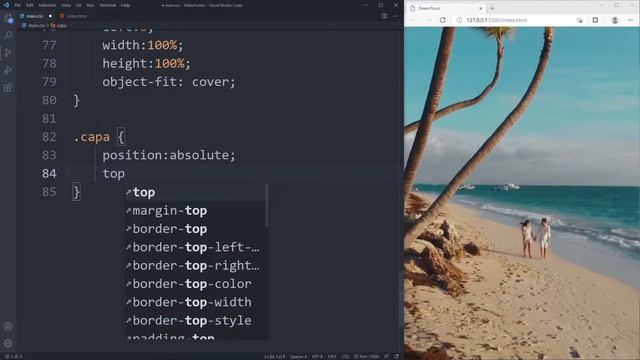
Task: Open a new browser tab
Action: tap(492, 8)
